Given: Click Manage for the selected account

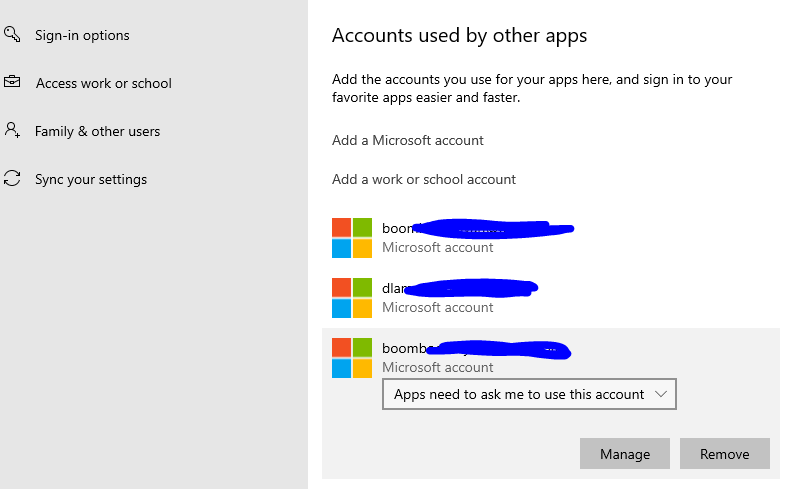Looking at the screenshot, I should (625, 454).
